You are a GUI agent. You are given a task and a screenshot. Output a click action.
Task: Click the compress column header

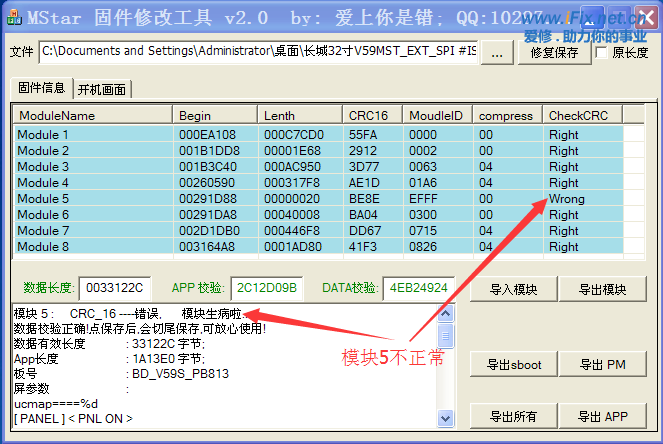(507, 115)
